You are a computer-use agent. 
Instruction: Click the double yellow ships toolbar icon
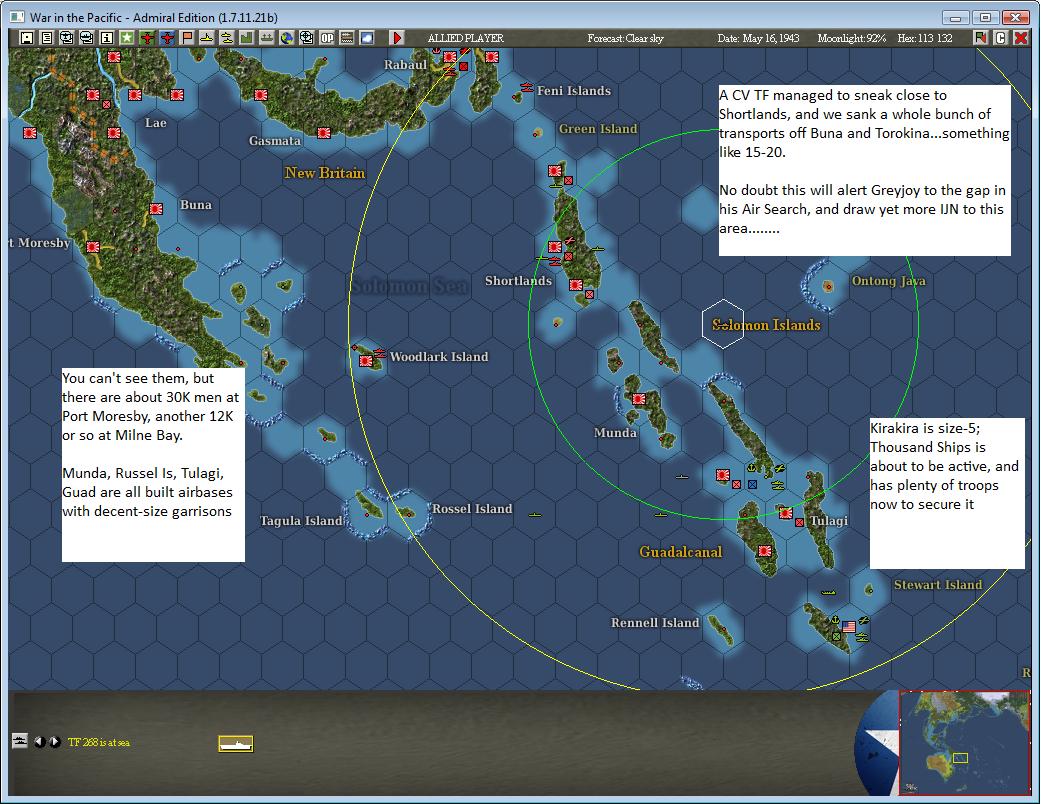(x=226, y=38)
